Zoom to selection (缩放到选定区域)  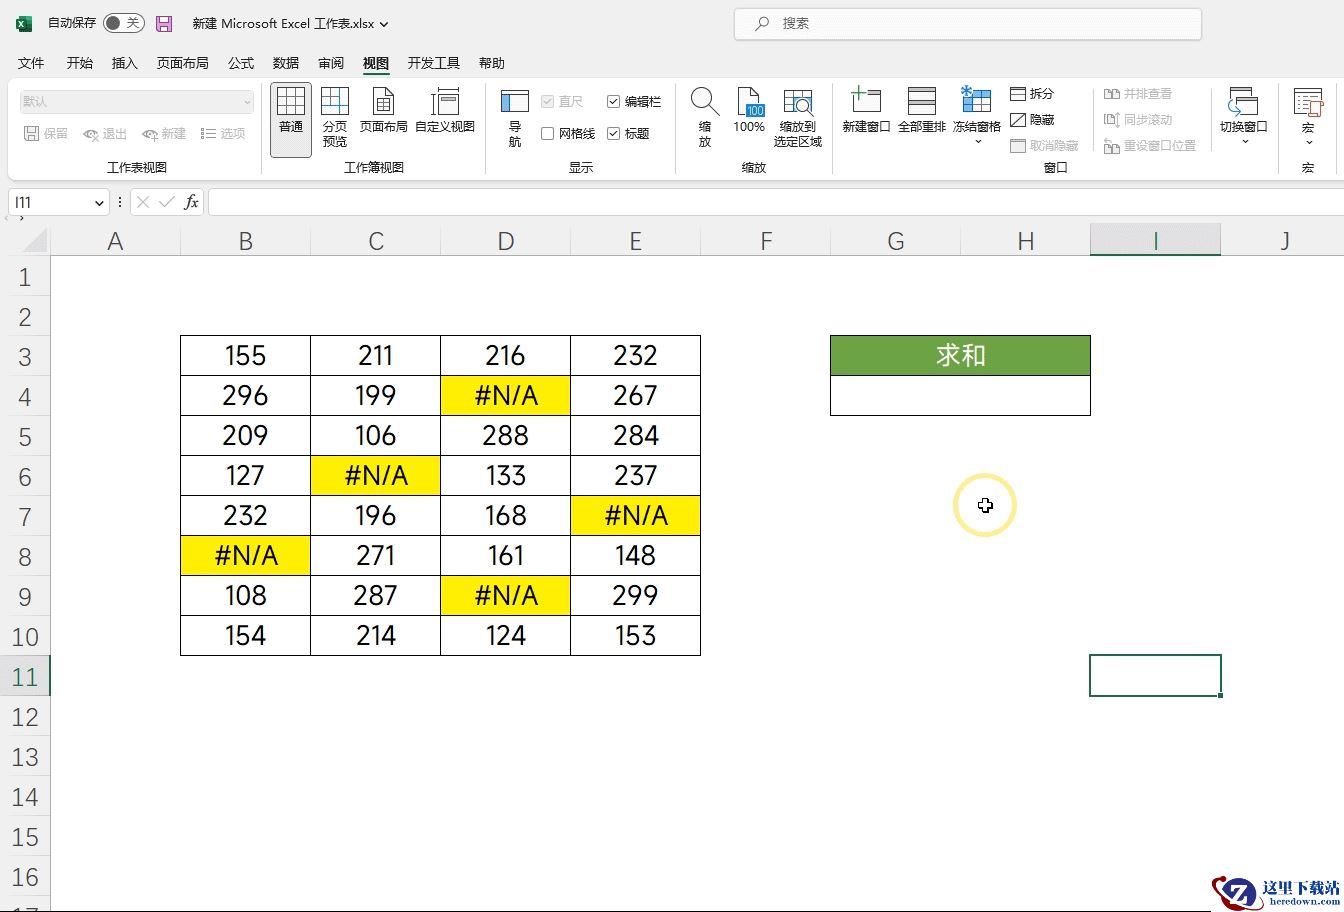click(798, 119)
